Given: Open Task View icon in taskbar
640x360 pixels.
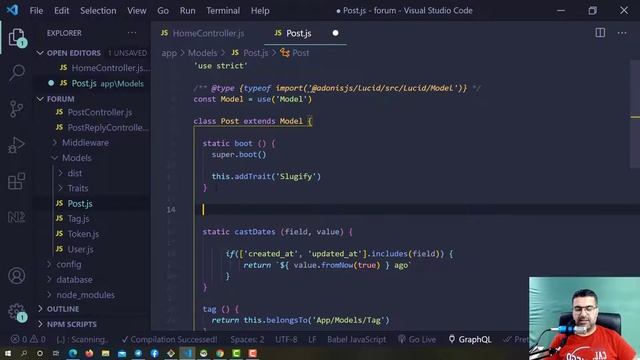Looking at the screenshot, I should [x=56, y=353].
